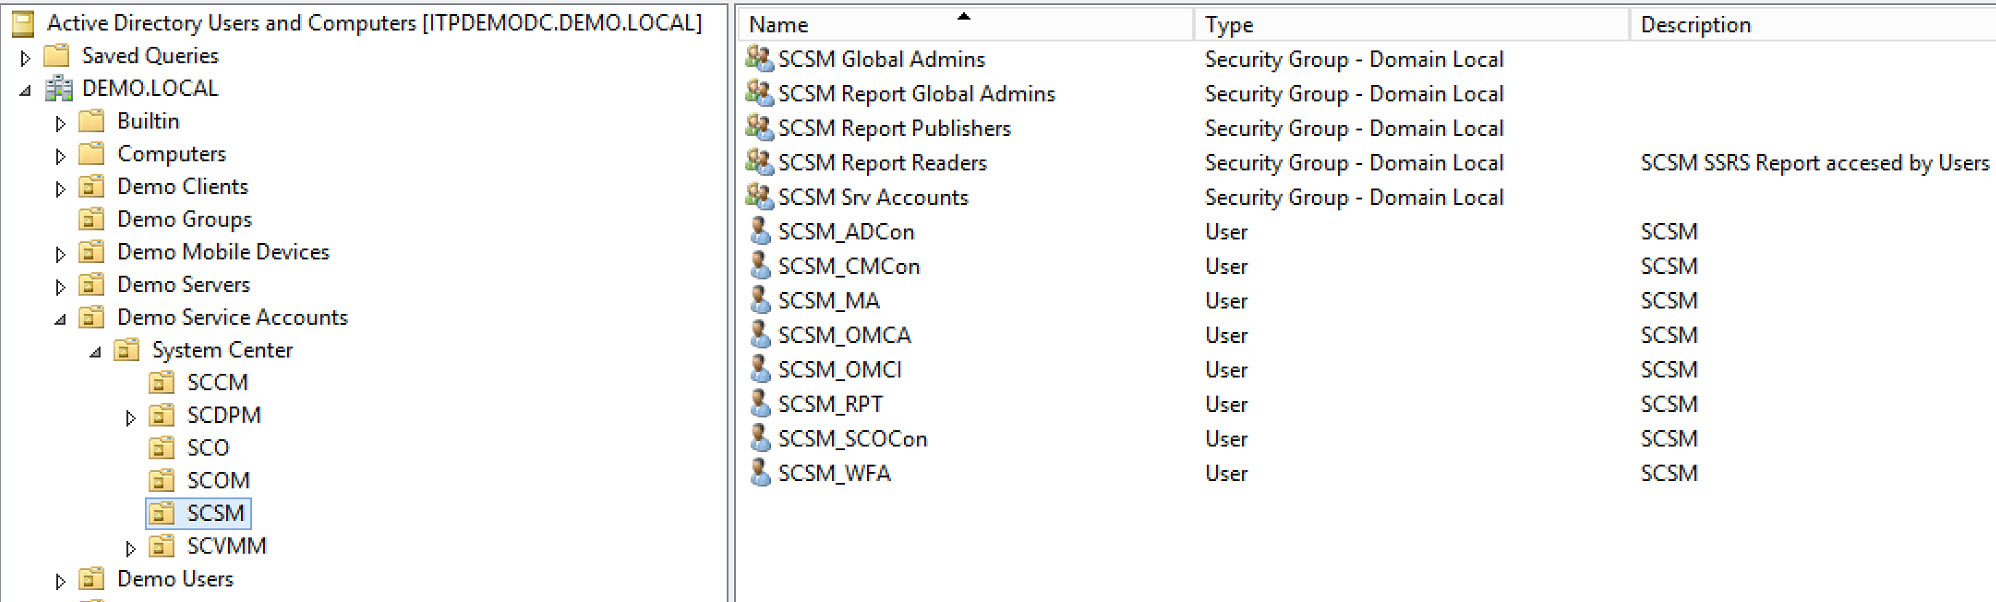
Task: Click the SCOM OU icon
Action: pos(162,481)
